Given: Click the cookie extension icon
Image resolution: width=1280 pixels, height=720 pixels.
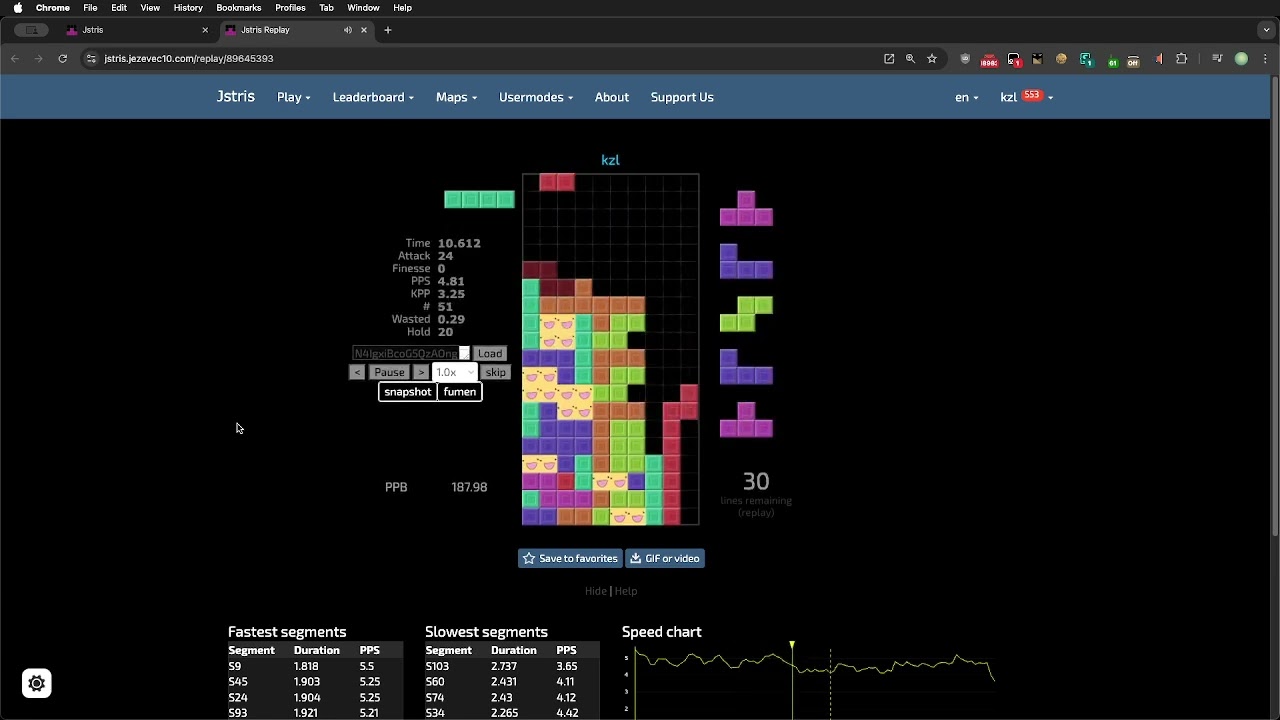Looking at the screenshot, I should 1061,59.
